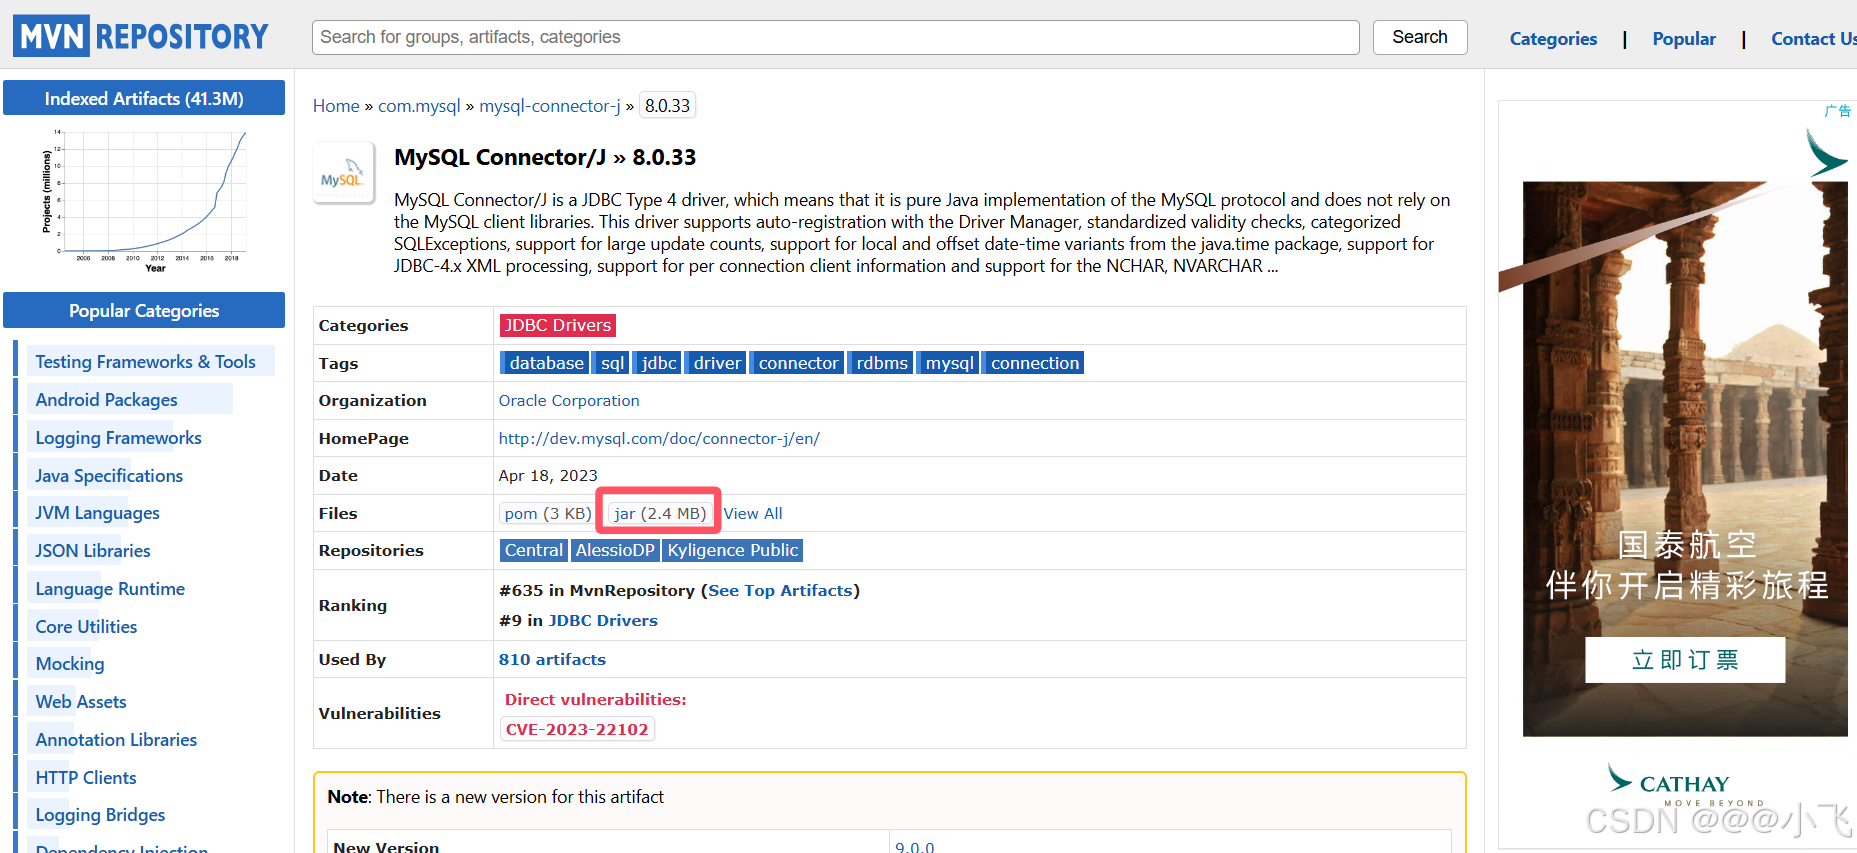Image resolution: width=1857 pixels, height=853 pixels.
Task: Open the Popular top menu
Action: tap(1684, 39)
